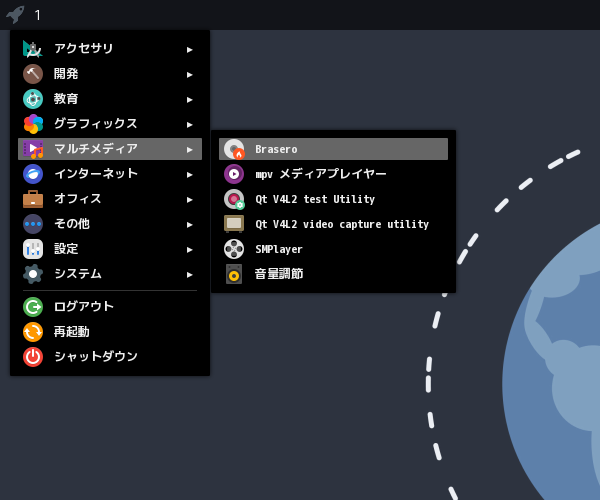Select workspace 1 in top panel
This screenshot has width=600, height=500.
[37, 15]
